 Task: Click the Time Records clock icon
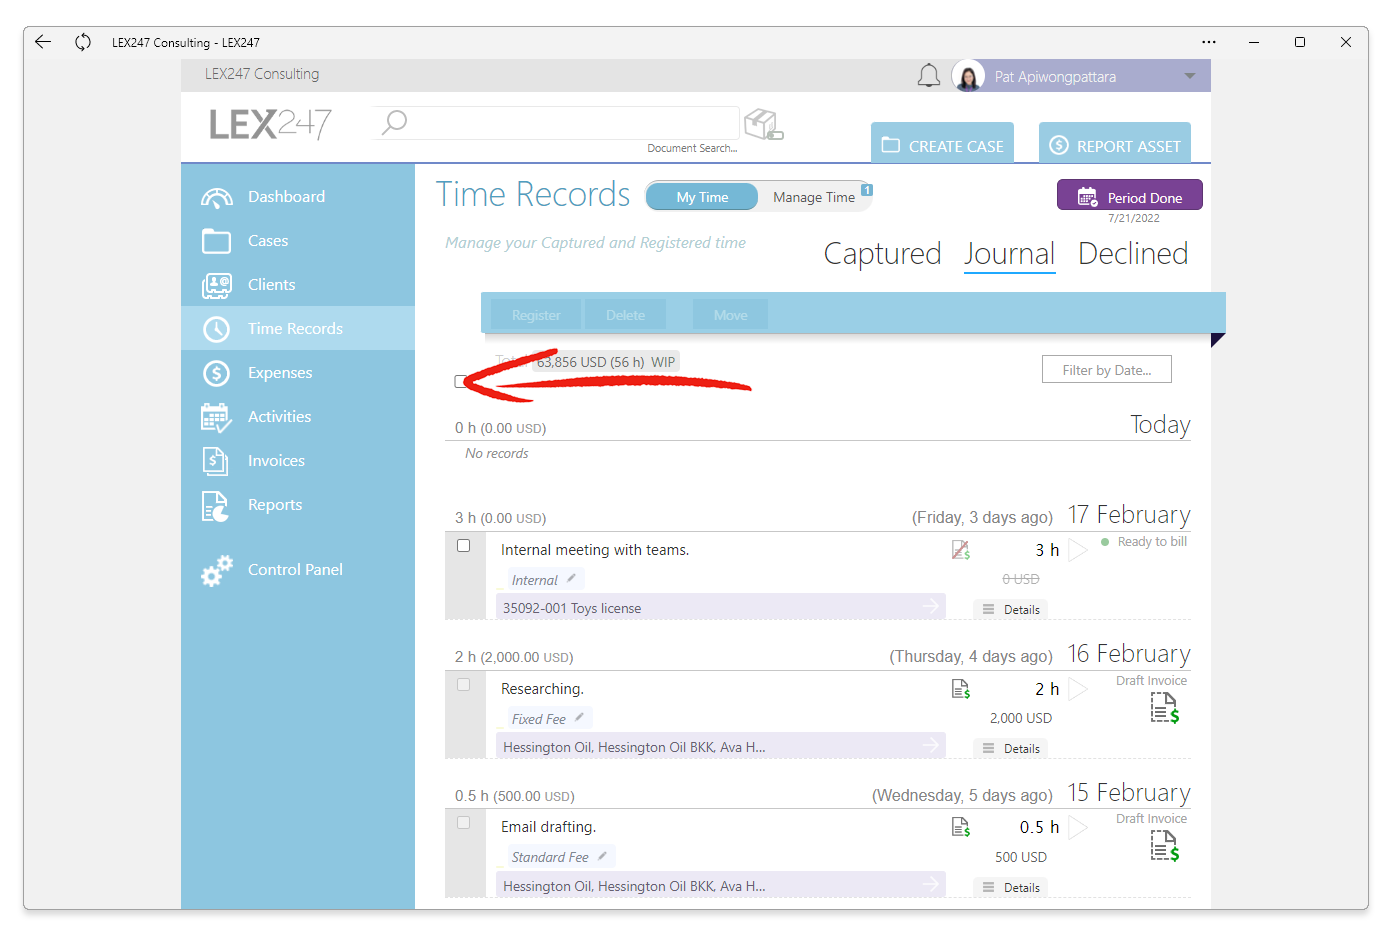(x=216, y=329)
